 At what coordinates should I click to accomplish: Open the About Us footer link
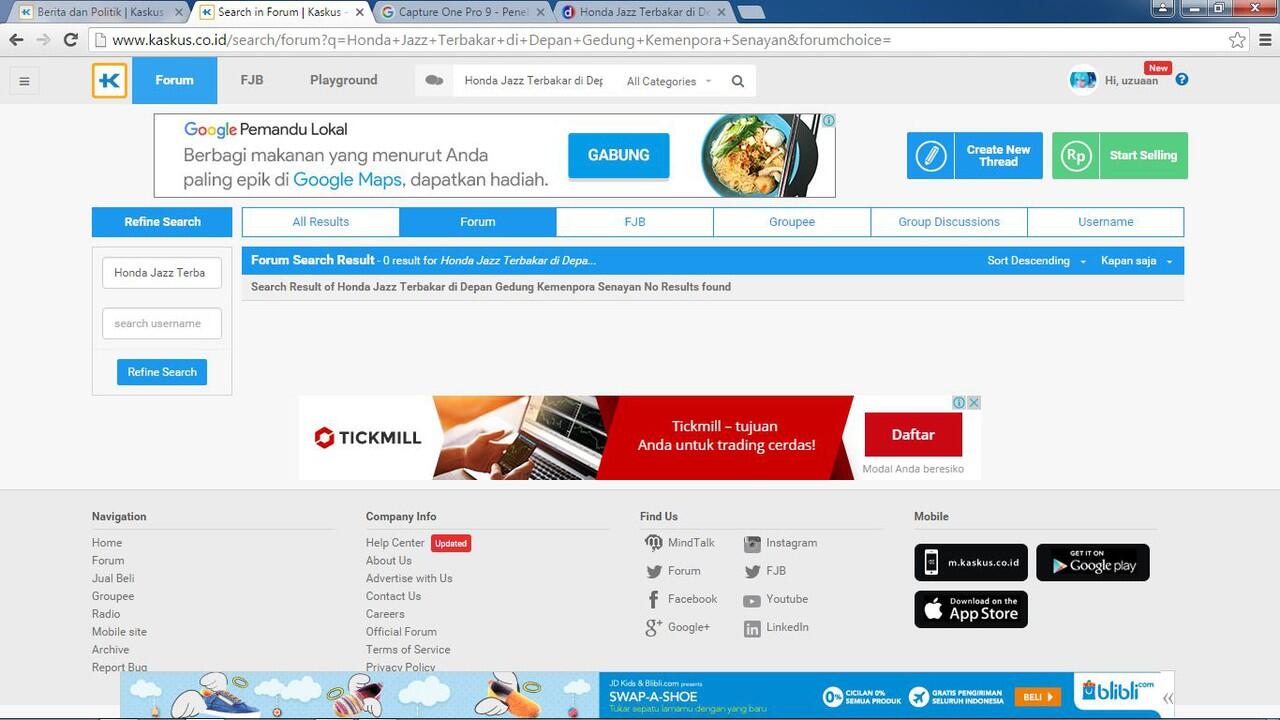pos(389,561)
